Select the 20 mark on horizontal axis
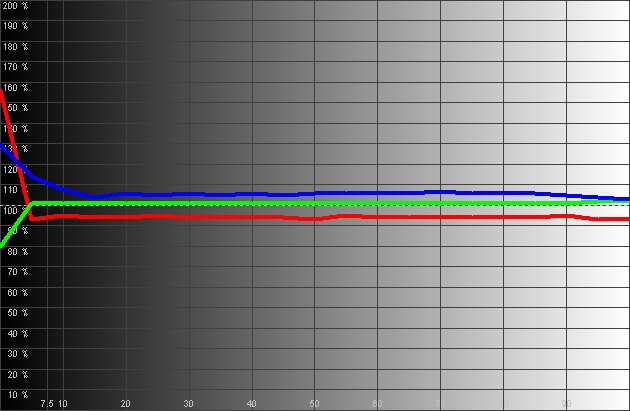 tap(126, 404)
